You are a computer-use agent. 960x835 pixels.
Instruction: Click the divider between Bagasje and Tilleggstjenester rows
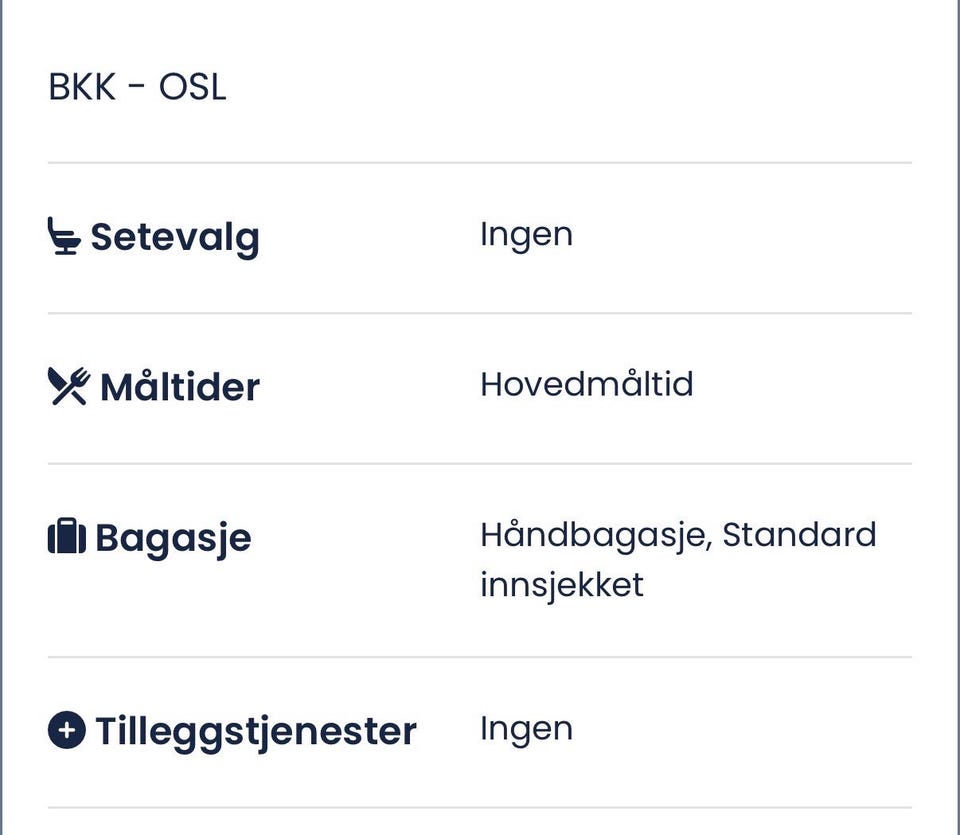coord(480,657)
